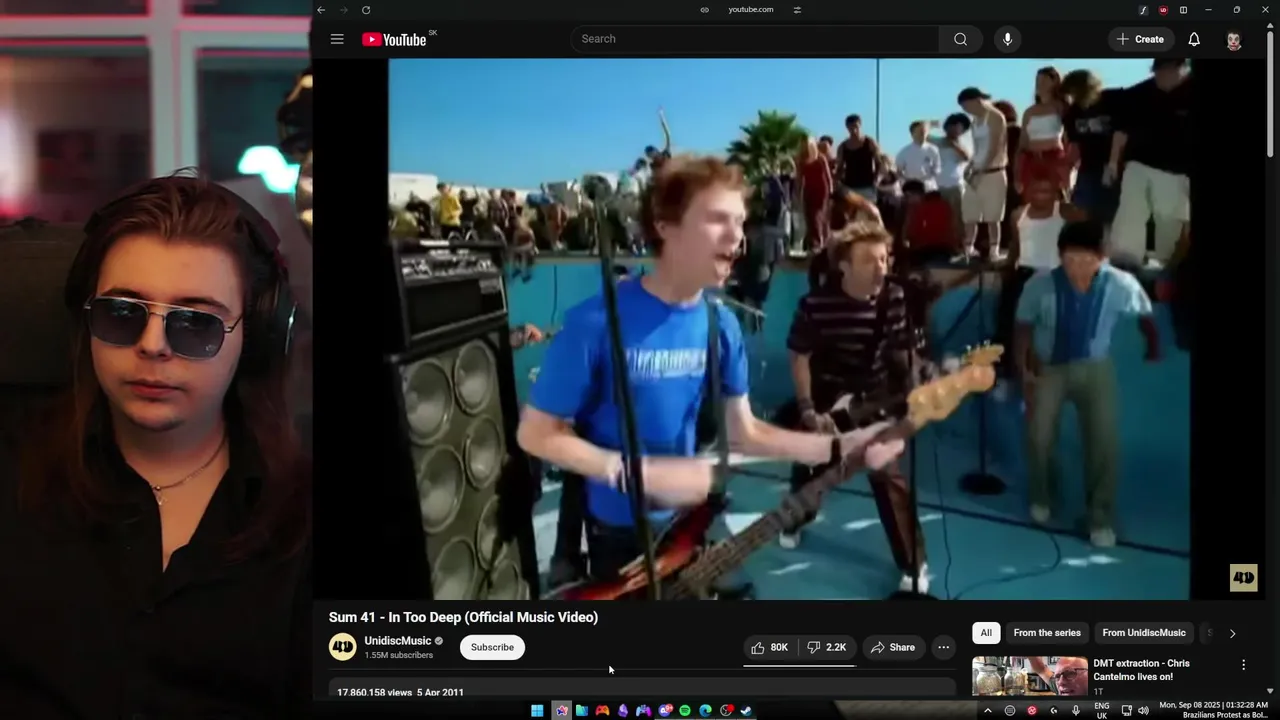Open the red browser extension icon
The width and height of the screenshot is (1280, 720).
(x=1163, y=10)
